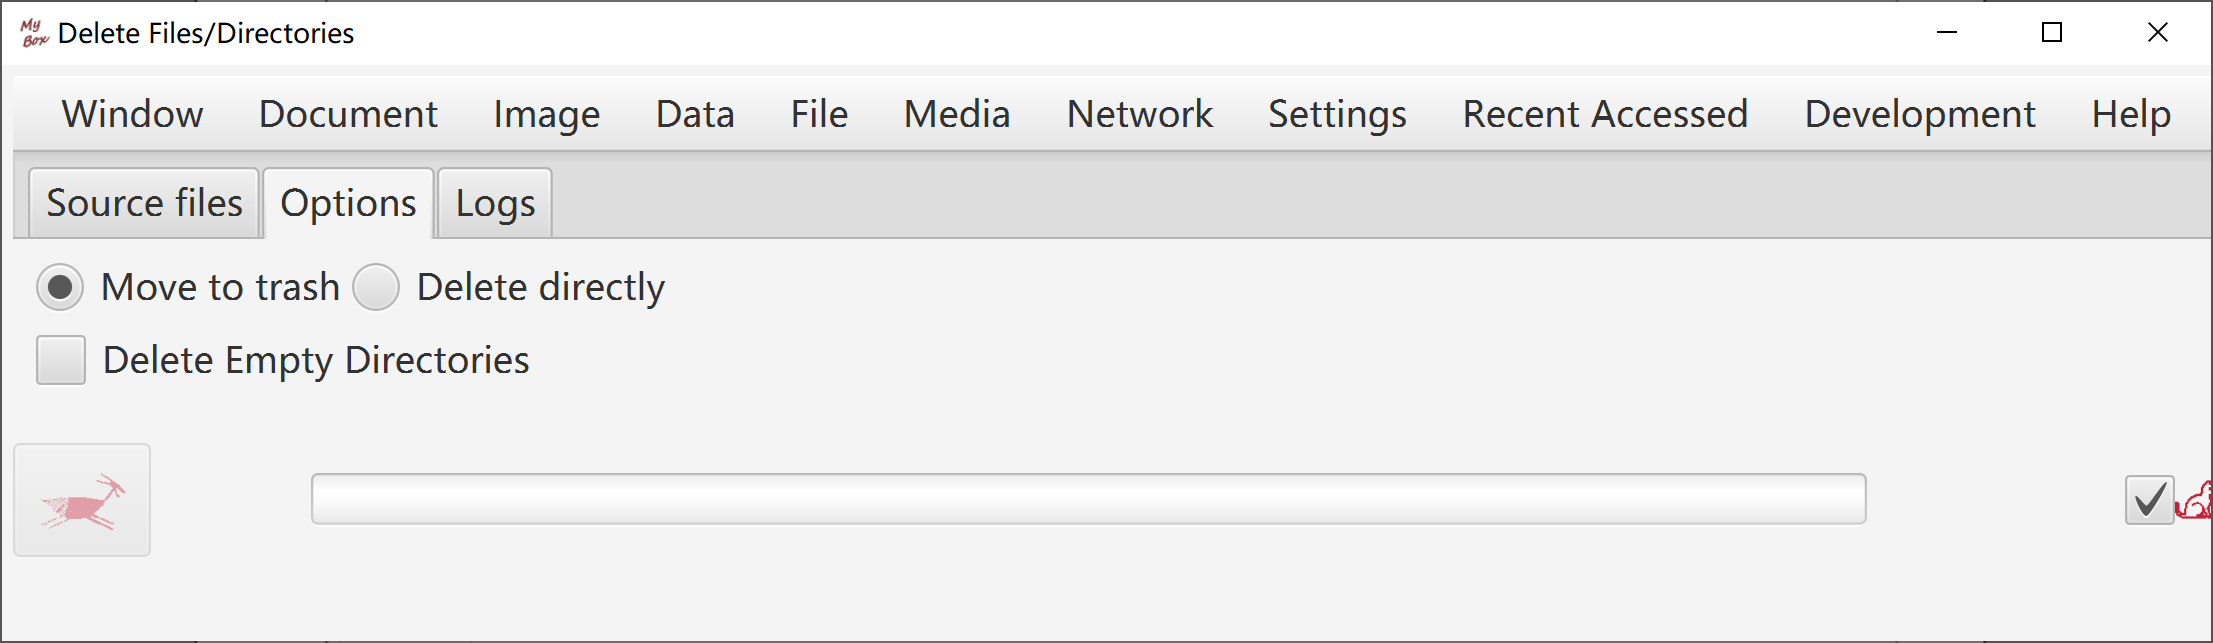This screenshot has height=643, width=2213.
Task: Switch to the Source files tab
Action: 144,203
